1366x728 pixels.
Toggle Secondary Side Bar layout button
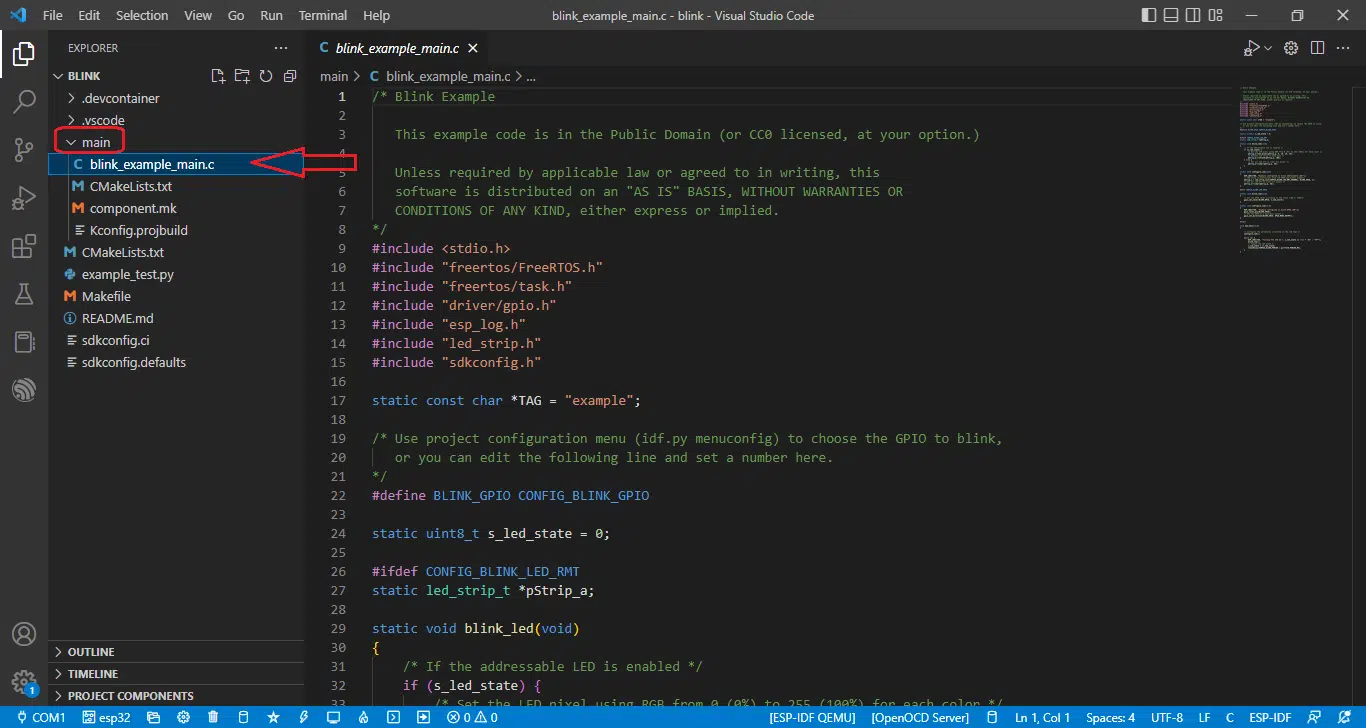click(1193, 16)
